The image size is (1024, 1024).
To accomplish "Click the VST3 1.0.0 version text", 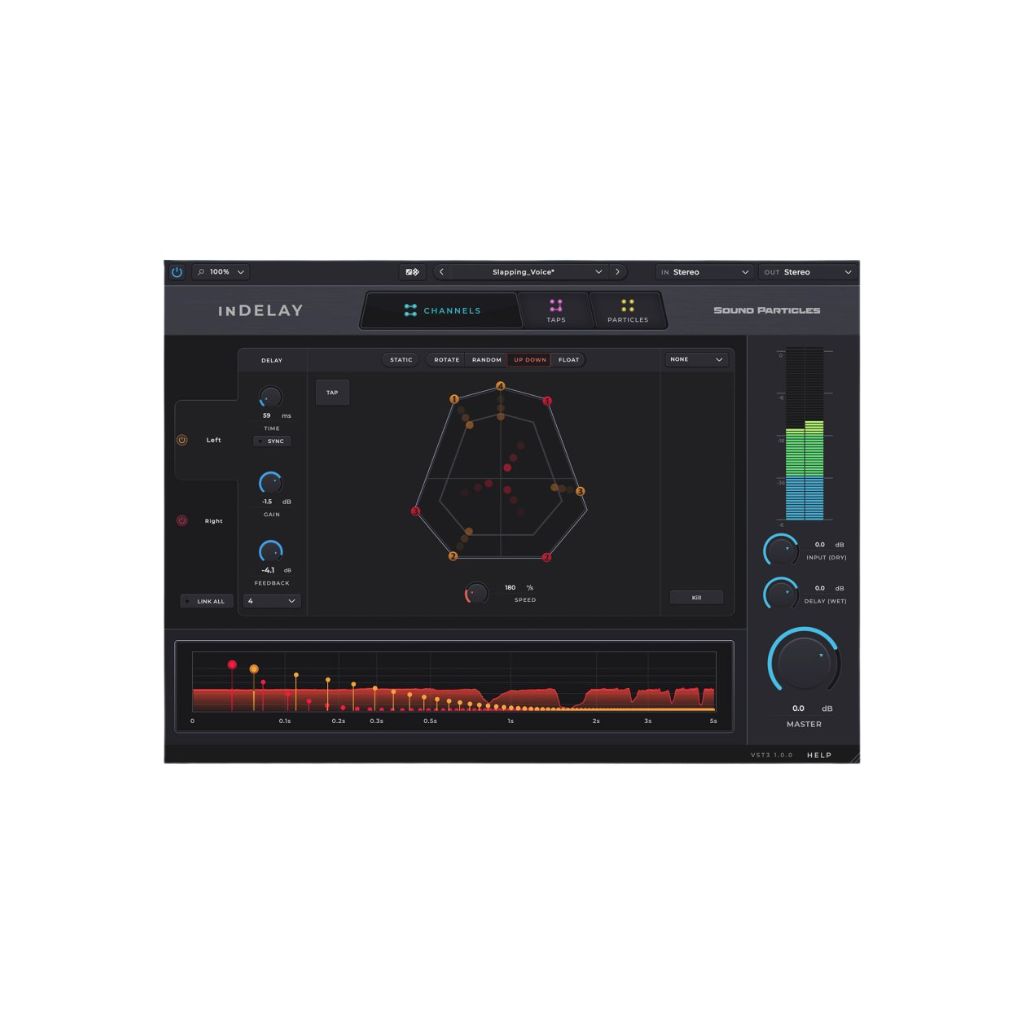I will tap(771, 755).
